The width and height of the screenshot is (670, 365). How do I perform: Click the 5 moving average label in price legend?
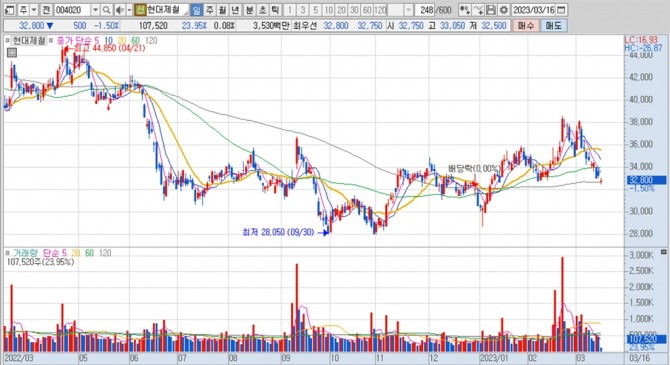tap(97, 41)
